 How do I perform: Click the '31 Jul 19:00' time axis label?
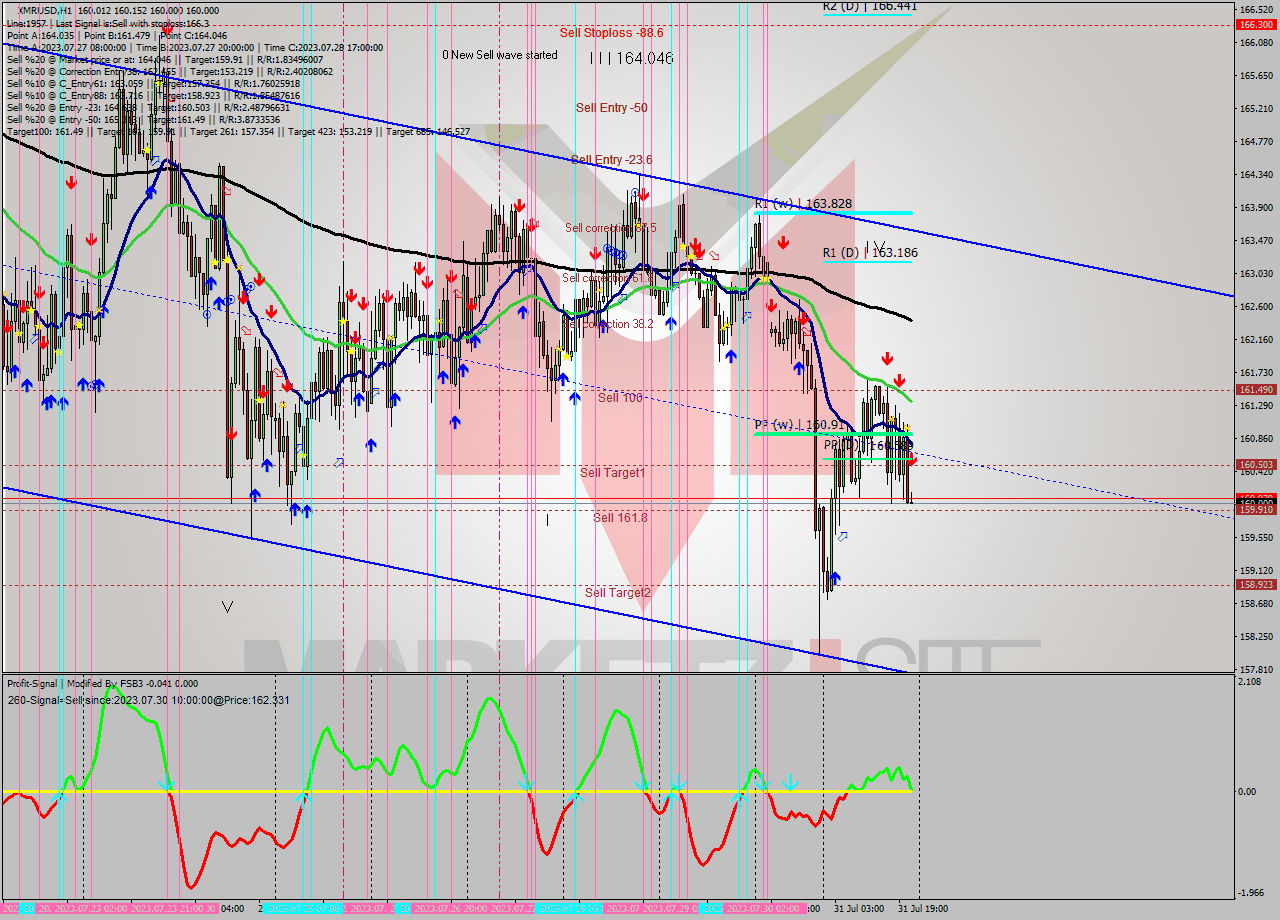(922, 909)
